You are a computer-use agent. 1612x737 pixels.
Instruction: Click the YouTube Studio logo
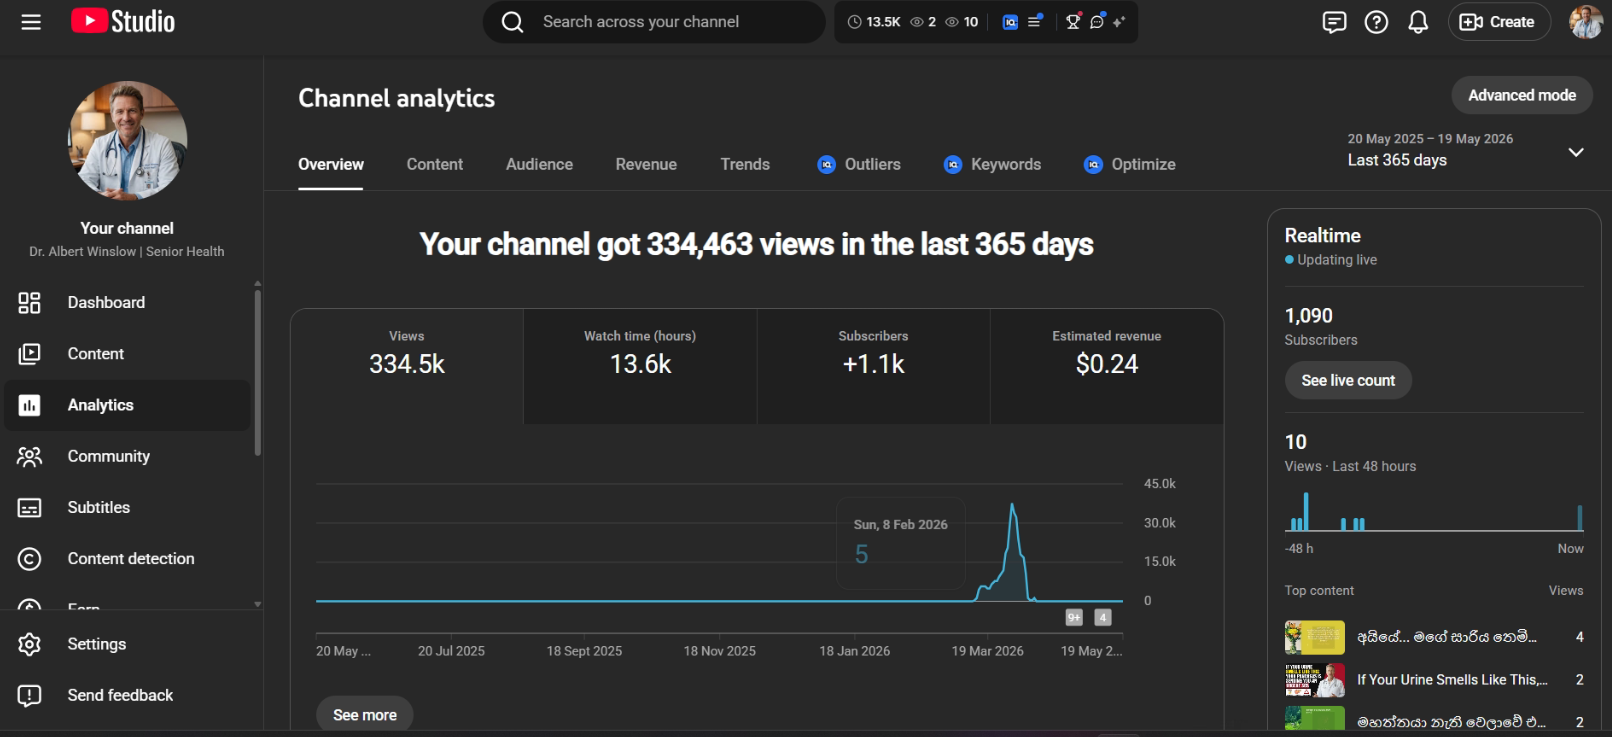pyautogui.click(x=123, y=21)
